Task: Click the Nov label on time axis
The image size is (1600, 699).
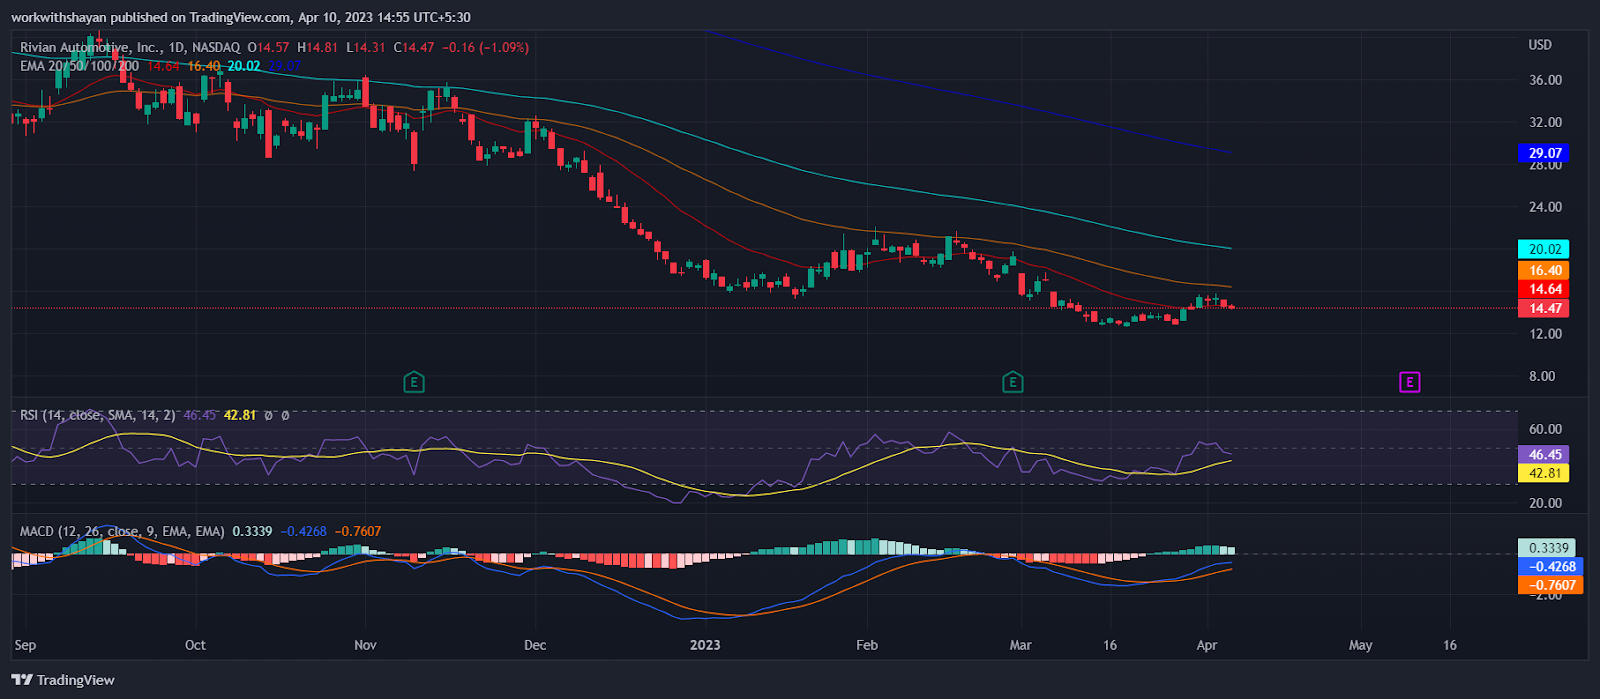Action: 365,645
